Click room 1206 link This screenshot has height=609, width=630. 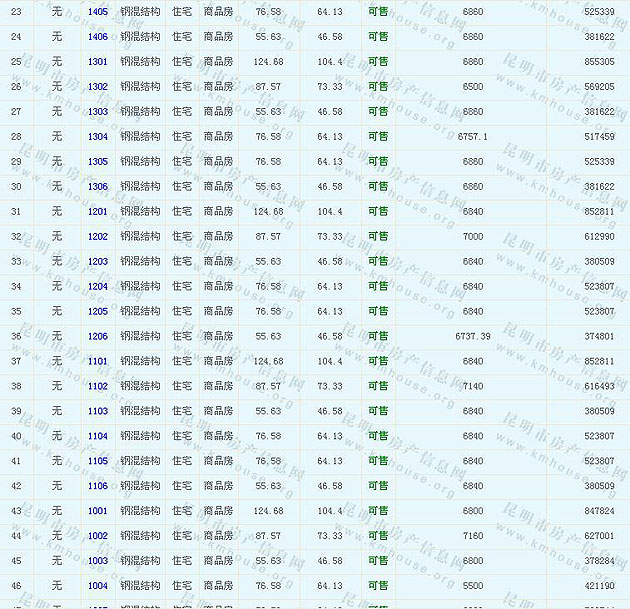coord(97,336)
